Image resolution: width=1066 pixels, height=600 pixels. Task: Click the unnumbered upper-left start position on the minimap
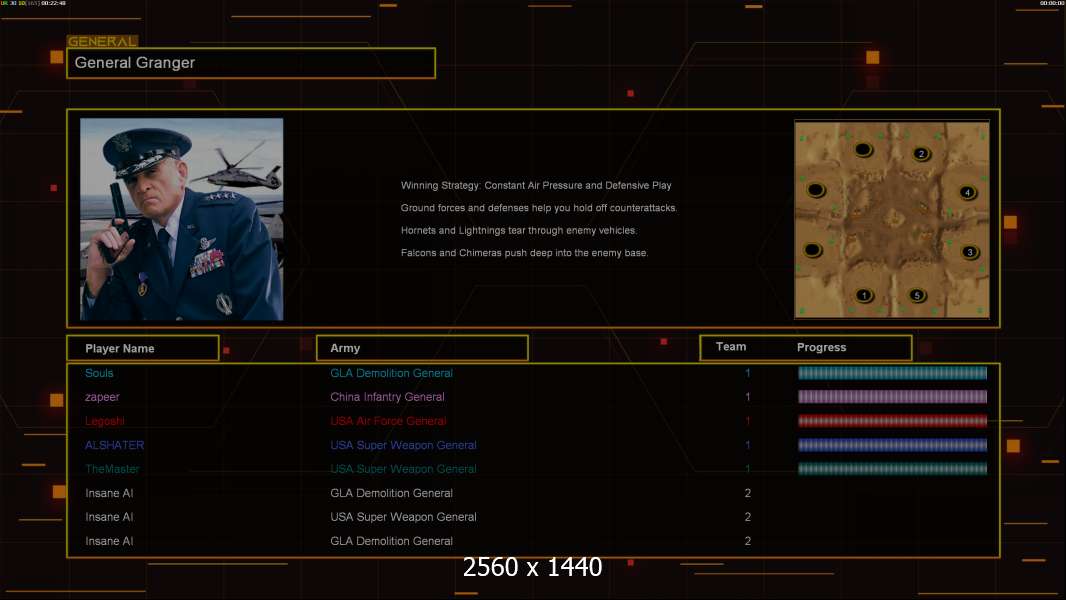pos(816,191)
